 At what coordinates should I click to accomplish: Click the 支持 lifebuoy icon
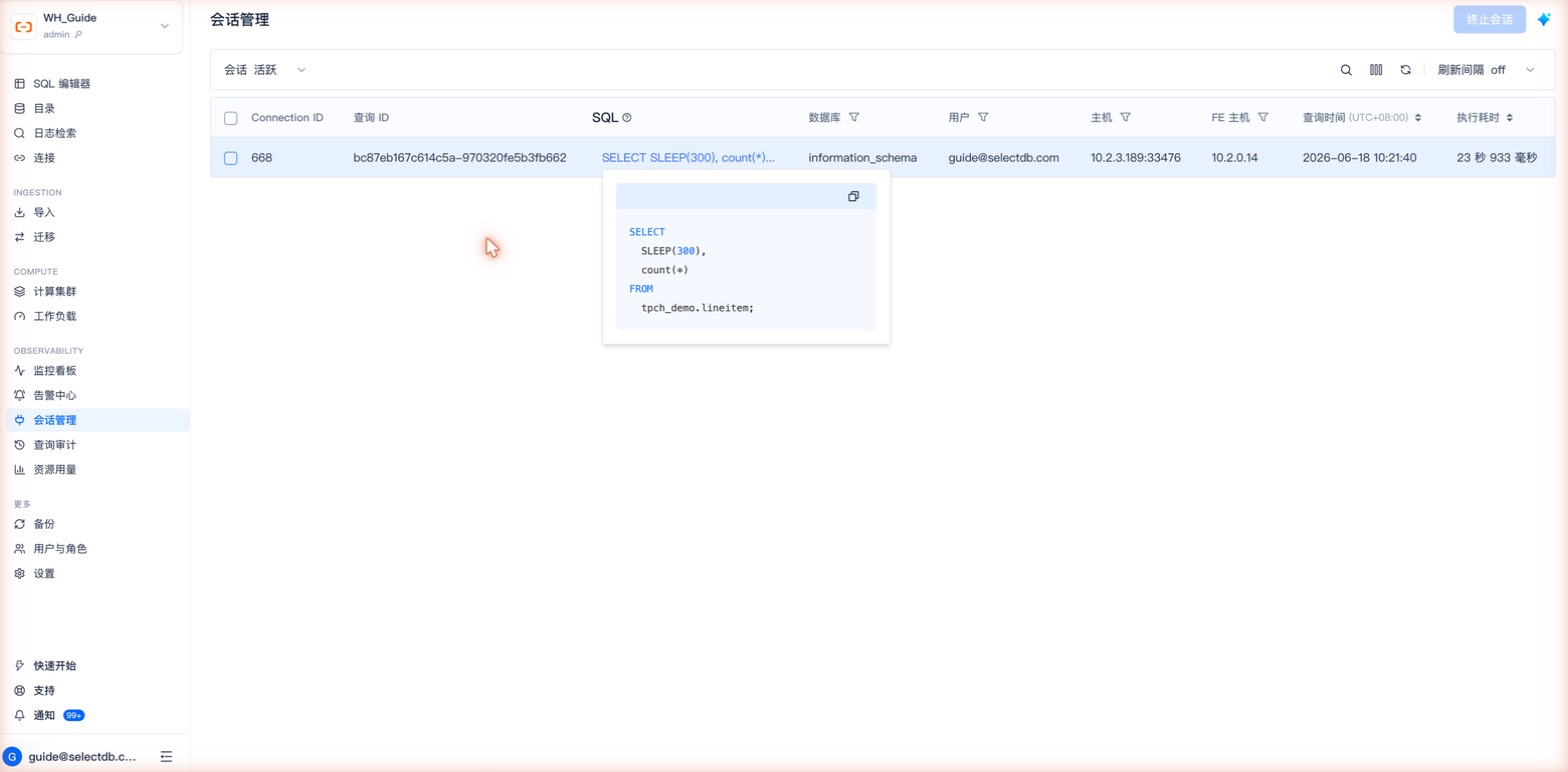[20, 691]
